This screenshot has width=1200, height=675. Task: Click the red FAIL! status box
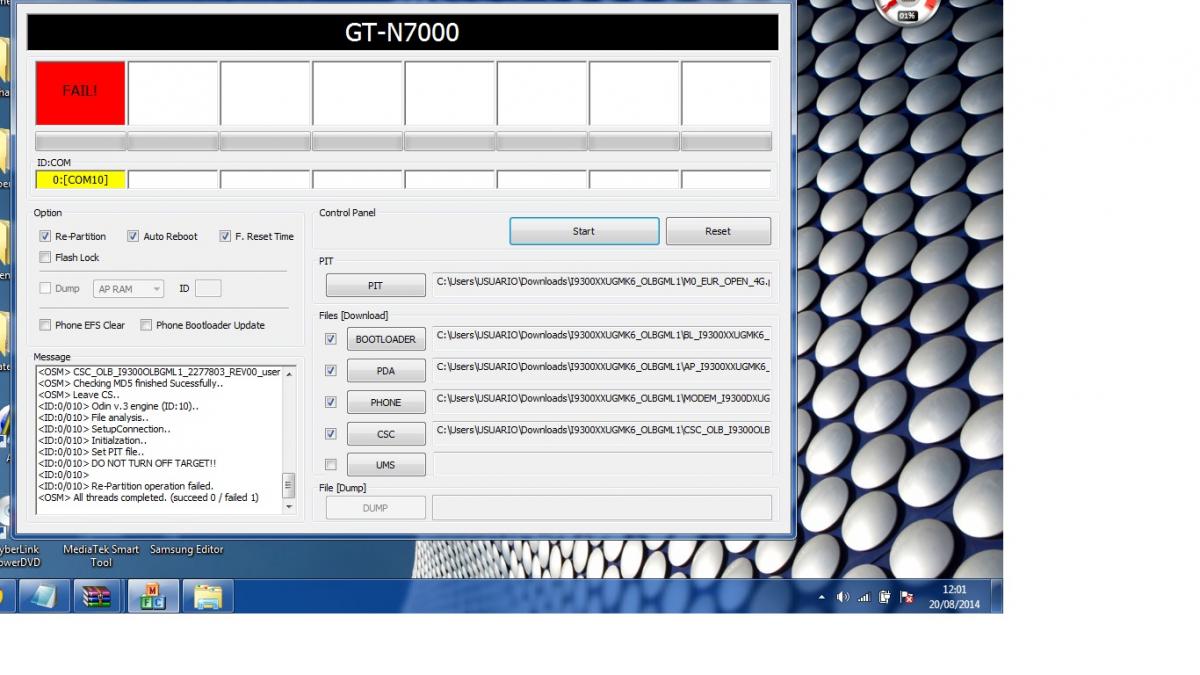(81, 93)
